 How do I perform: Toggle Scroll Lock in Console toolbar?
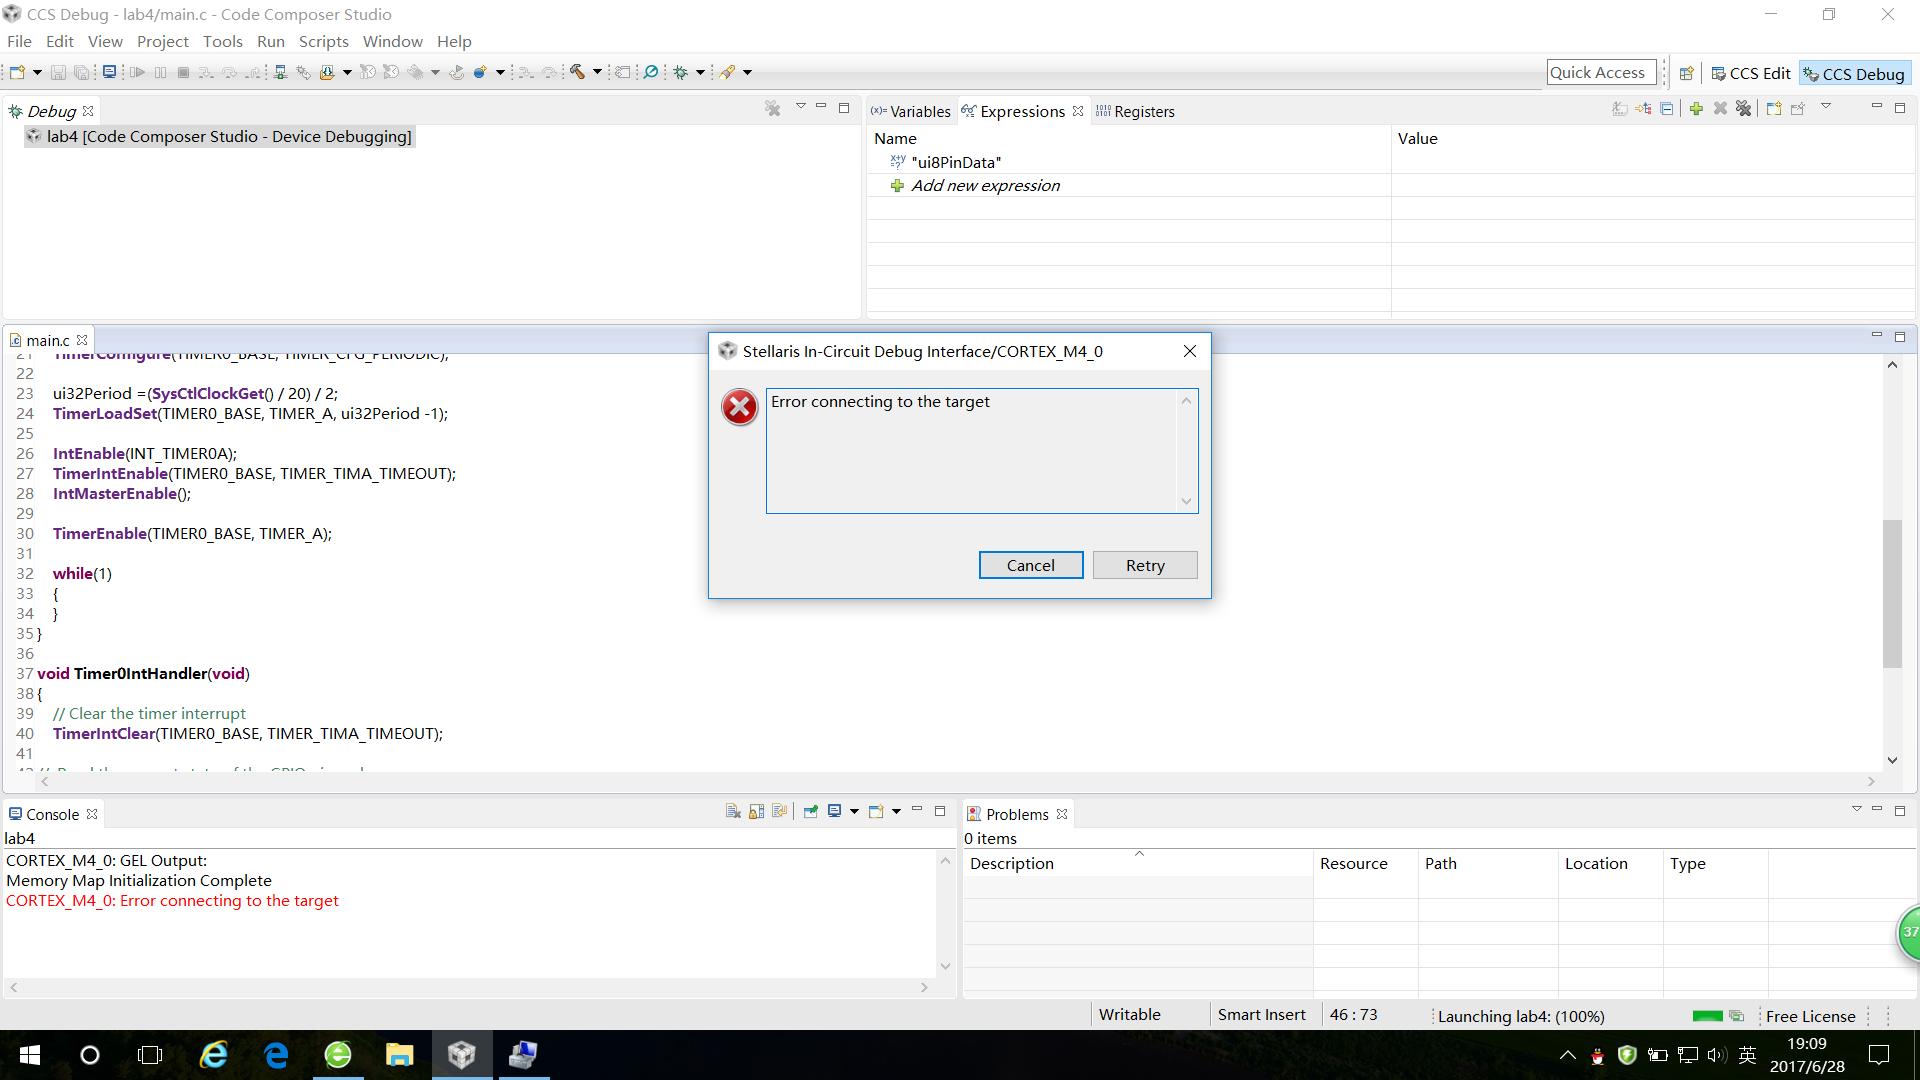coord(757,812)
